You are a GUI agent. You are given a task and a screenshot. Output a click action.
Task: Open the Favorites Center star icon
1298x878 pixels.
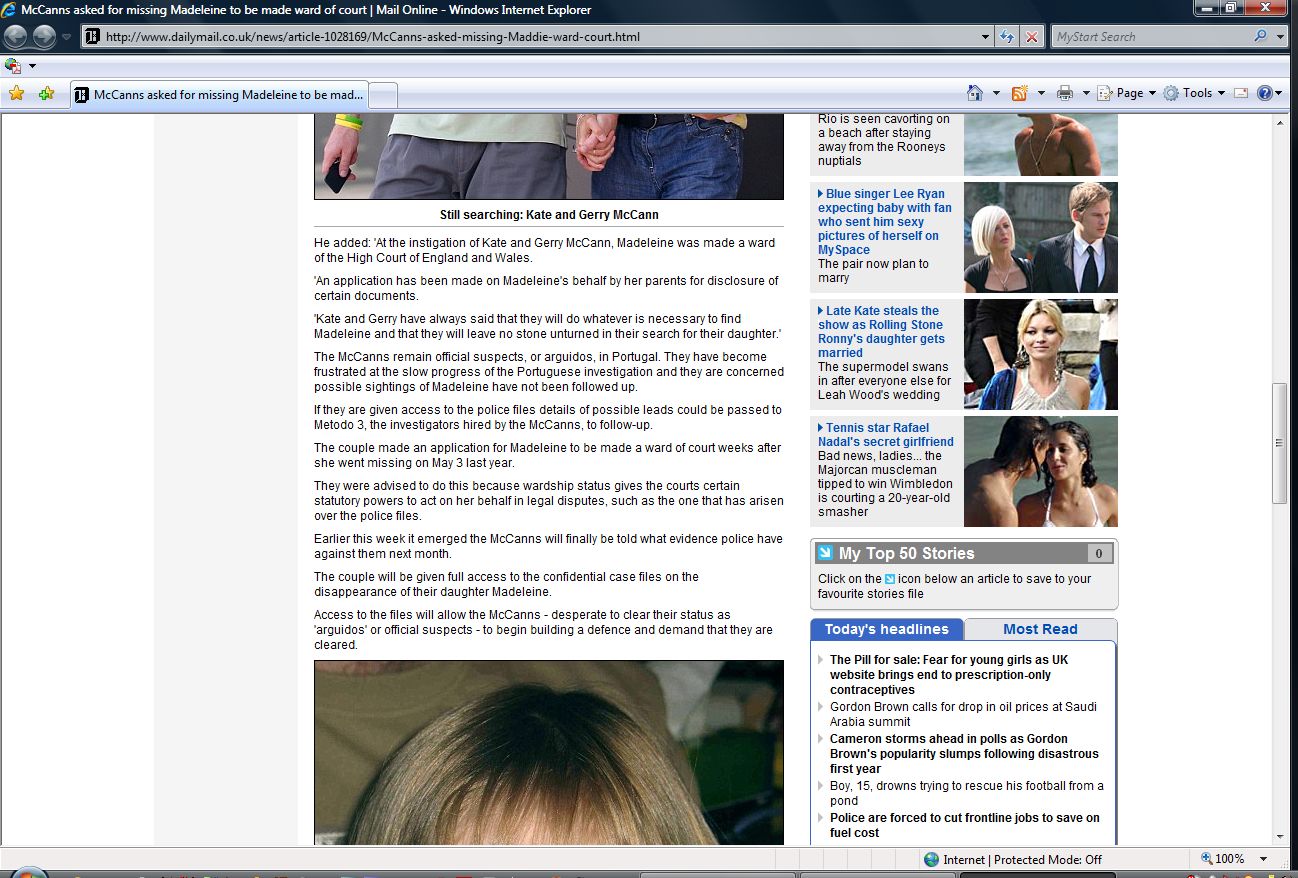coord(16,94)
